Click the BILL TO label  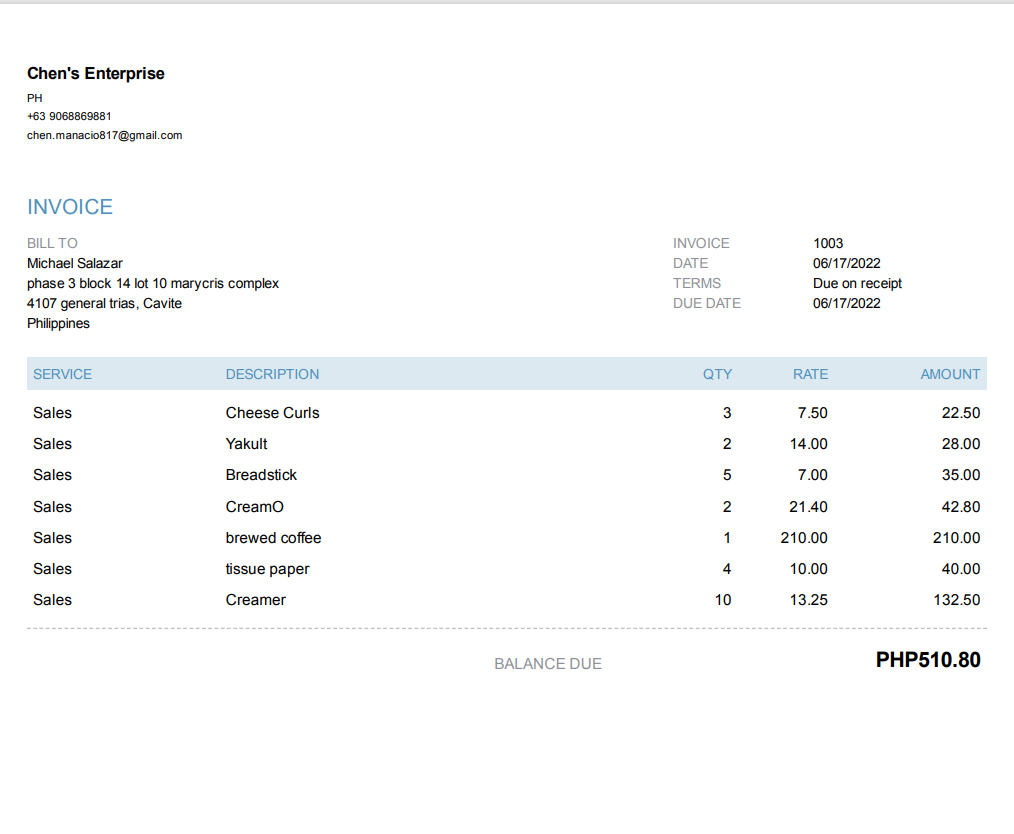pyautogui.click(x=52, y=243)
